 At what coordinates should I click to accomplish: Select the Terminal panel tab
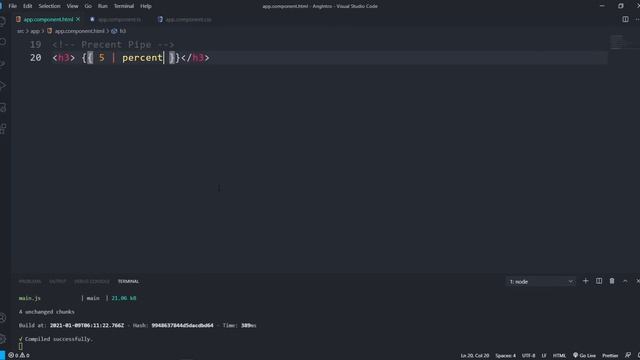(128, 282)
